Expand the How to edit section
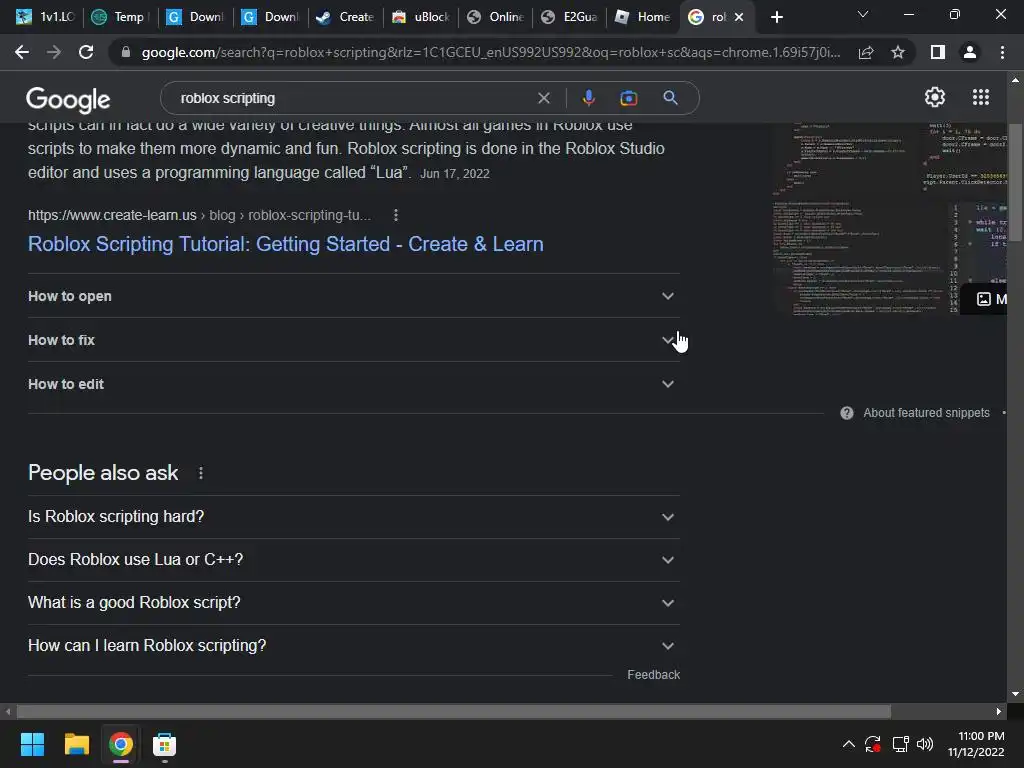The width and height of the screenshot is (1024, 768). pyautogui.click(x=353, y=384)
